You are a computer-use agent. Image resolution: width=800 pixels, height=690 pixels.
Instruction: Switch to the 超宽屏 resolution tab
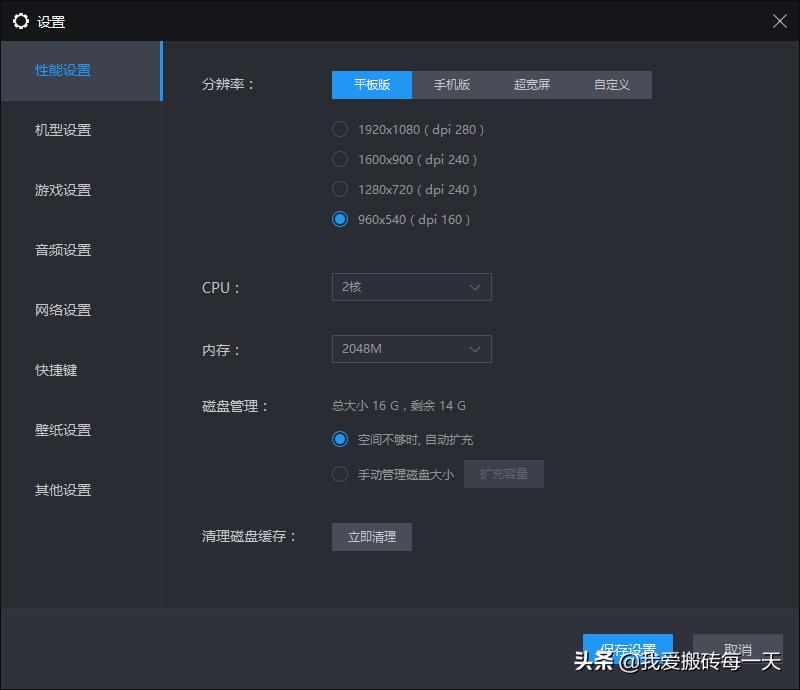pyautogui.click(x=531, y=85)
